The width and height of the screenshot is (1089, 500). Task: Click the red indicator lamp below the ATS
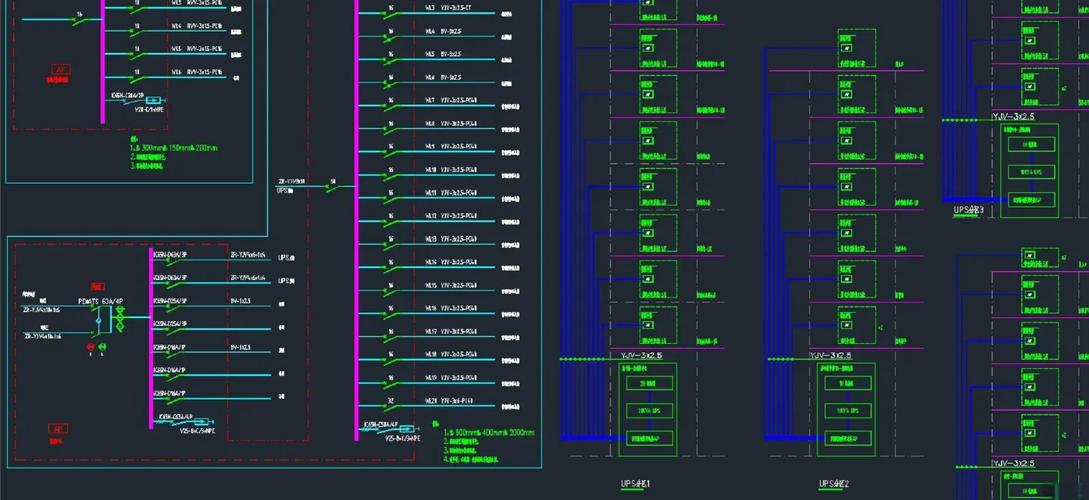coord(91,346)
